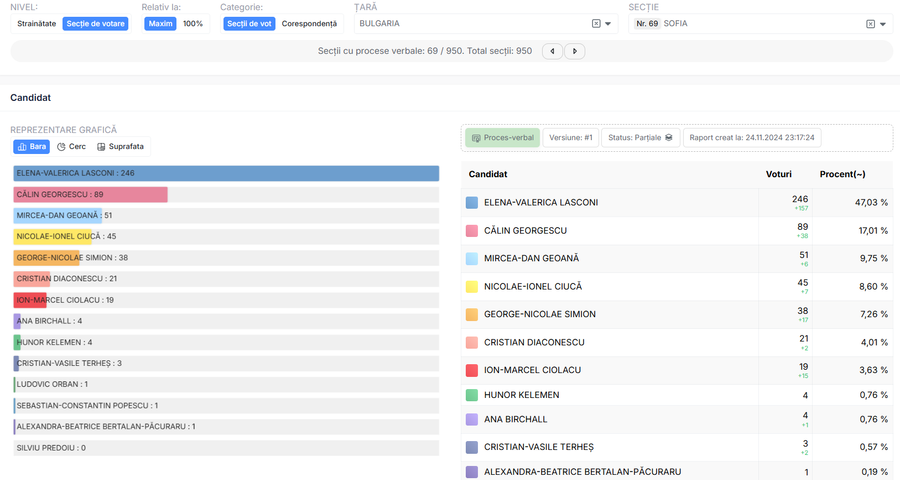Go to previous section arrow button
The width and height of the screenshot is (900, 480).
552,51
